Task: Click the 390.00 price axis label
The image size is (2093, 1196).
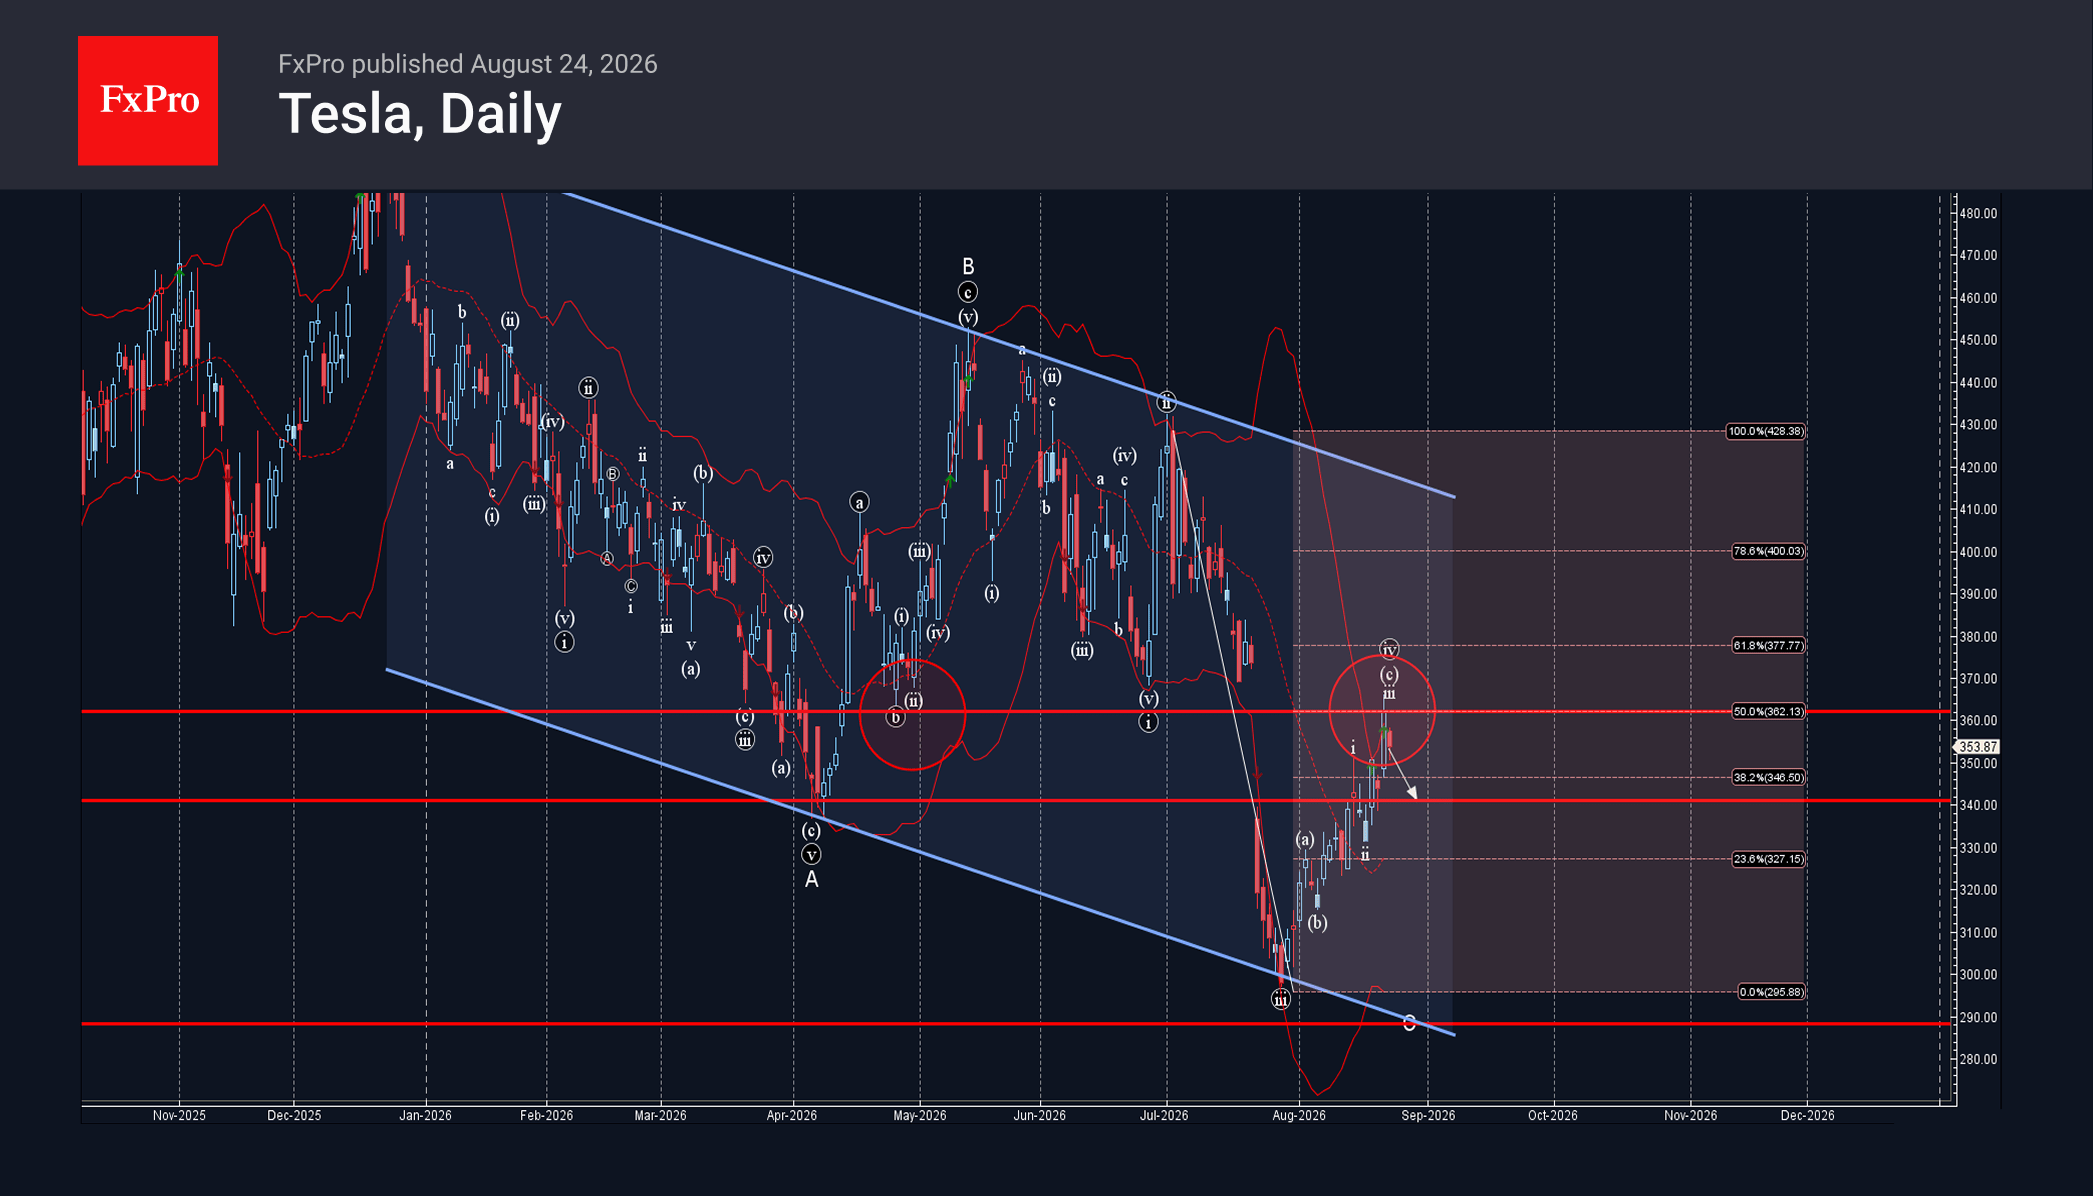Action: (1978, 595)
